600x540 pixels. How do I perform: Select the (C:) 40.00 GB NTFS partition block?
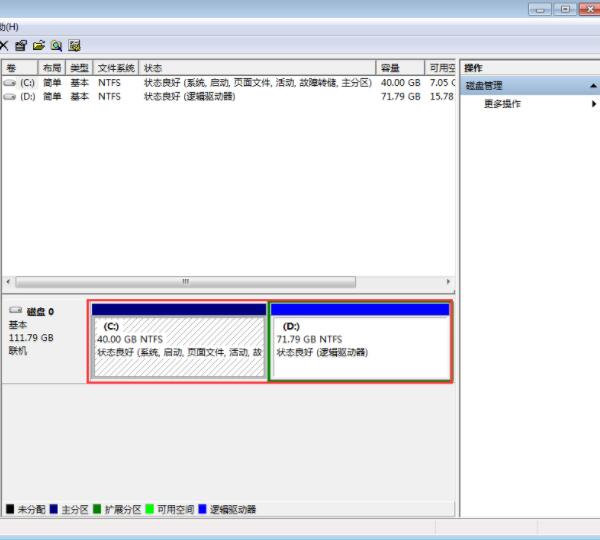179,341
